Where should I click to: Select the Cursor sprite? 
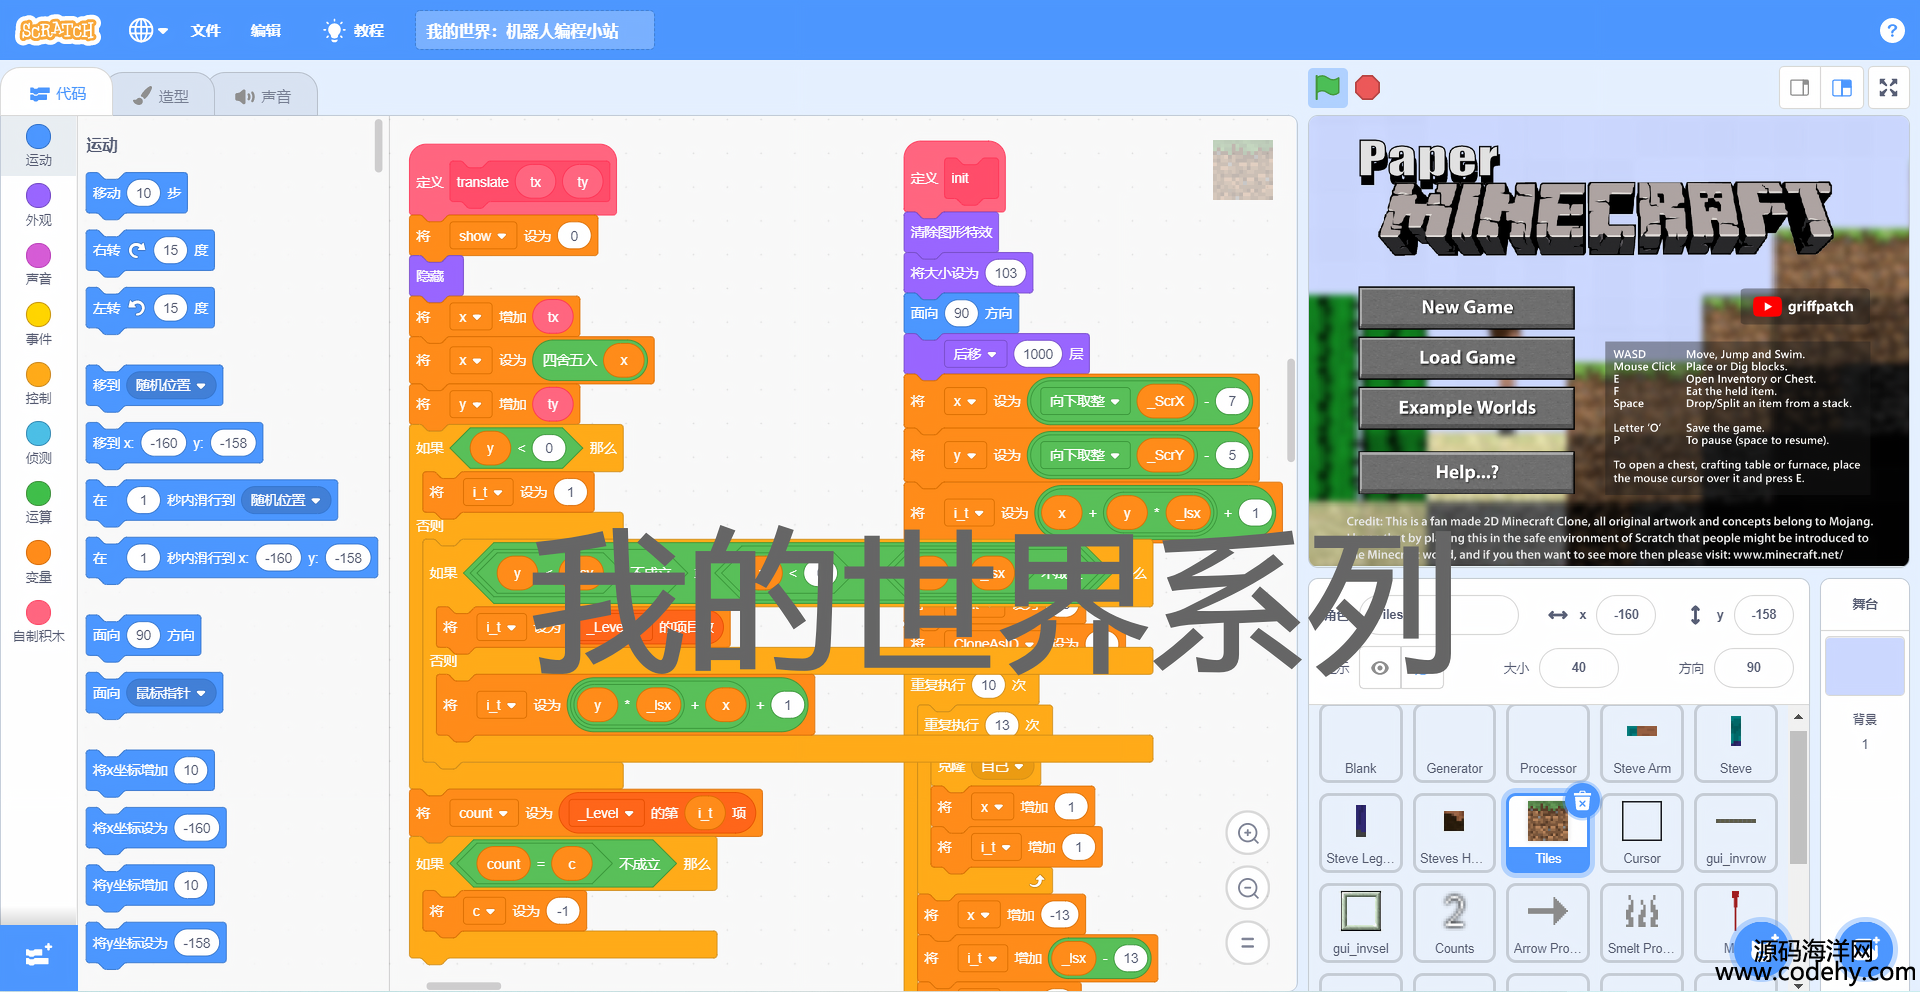(1641, 832)
